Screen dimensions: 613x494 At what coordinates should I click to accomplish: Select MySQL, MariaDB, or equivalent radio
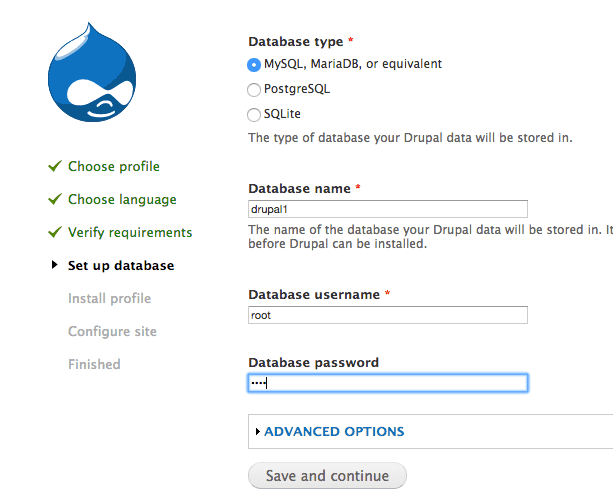point(254,64)
